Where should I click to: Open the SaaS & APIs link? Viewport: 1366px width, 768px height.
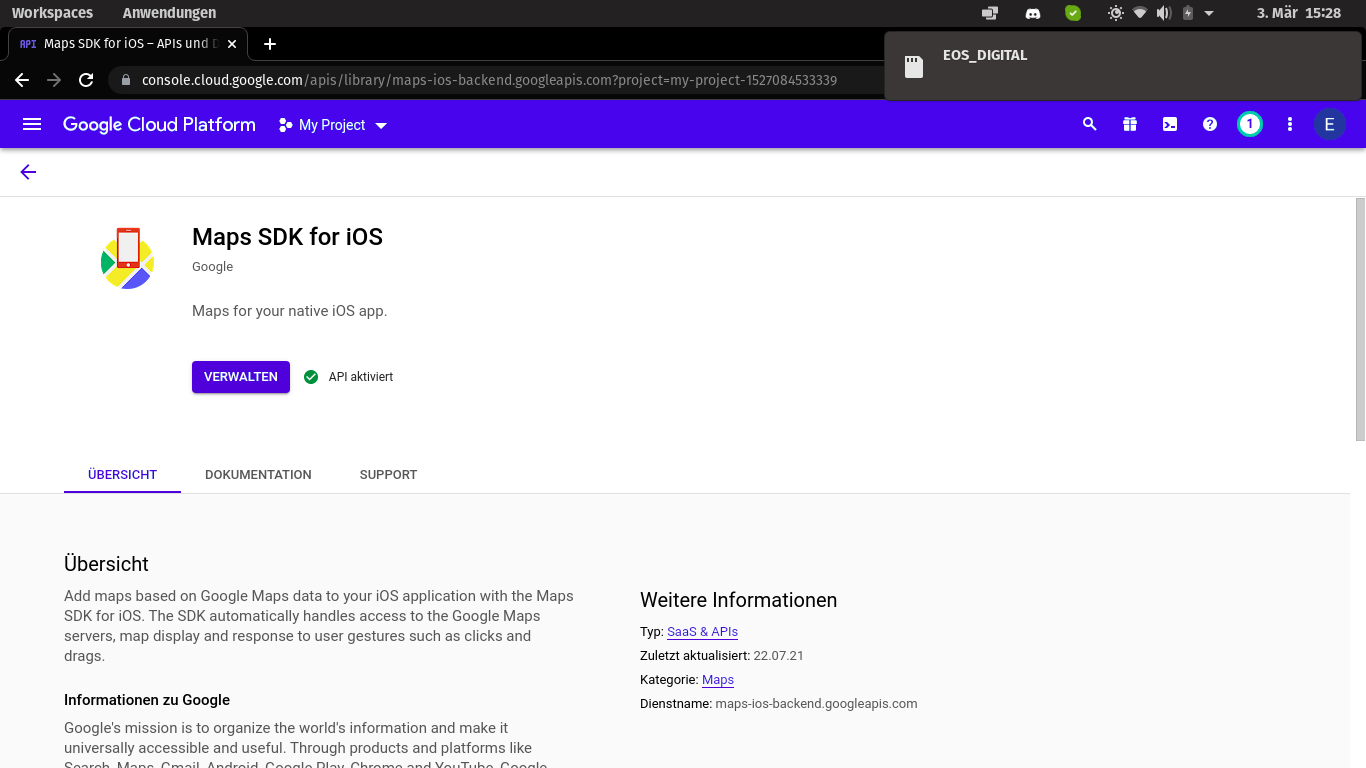click(x=702, y=632)
